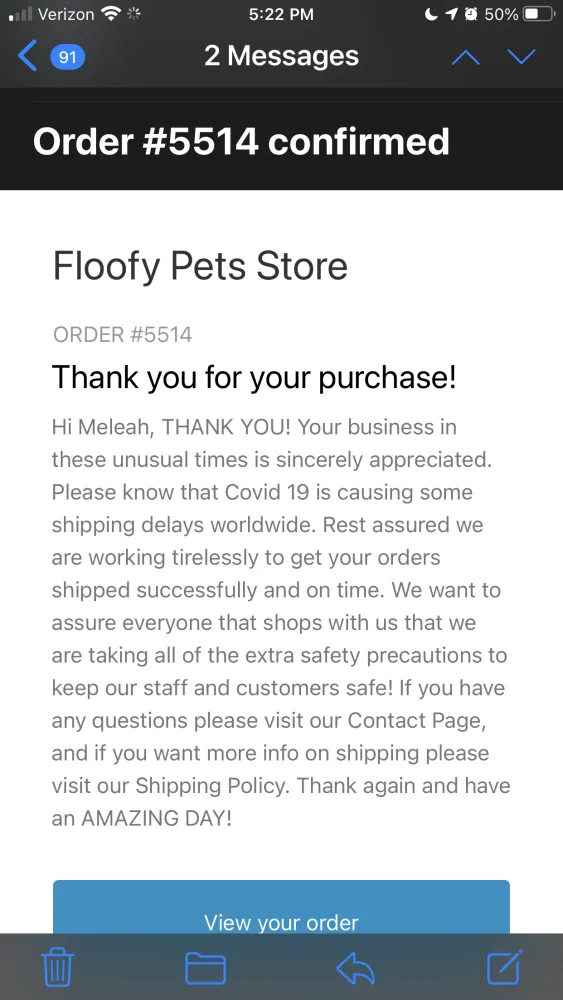Screen dimensions: 563x1000
Task: Tap the Do Not Disturb moon icon
Action: point(432,14)
